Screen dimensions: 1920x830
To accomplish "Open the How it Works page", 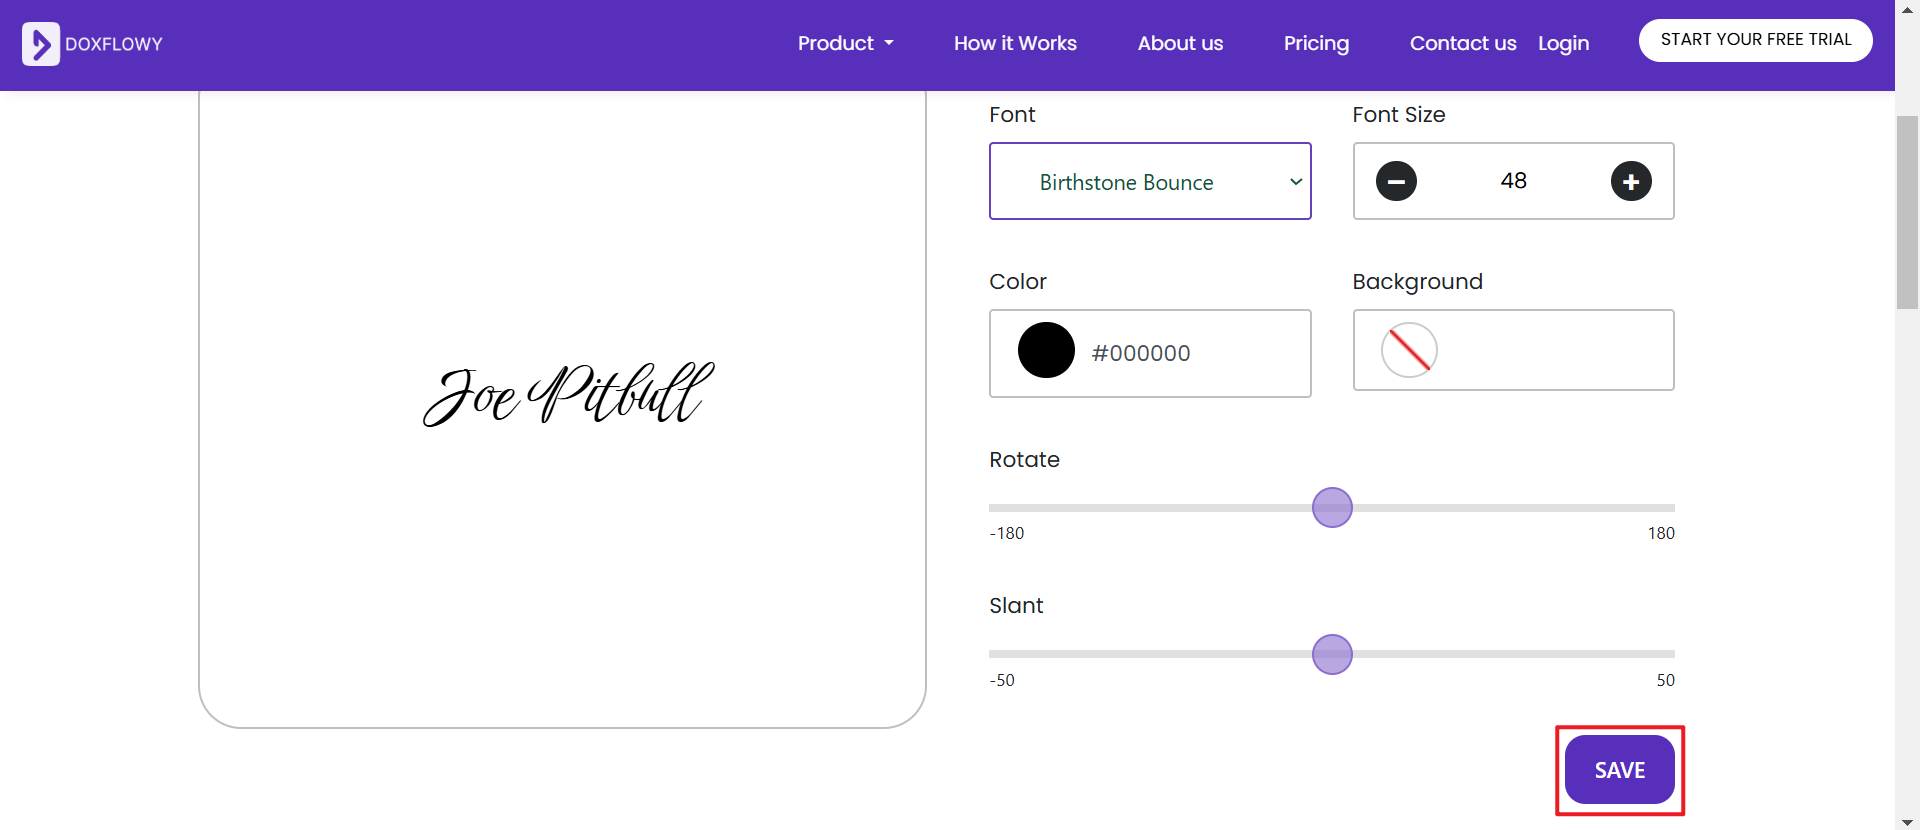I will pyautogui.click(x=1015, y=43).
